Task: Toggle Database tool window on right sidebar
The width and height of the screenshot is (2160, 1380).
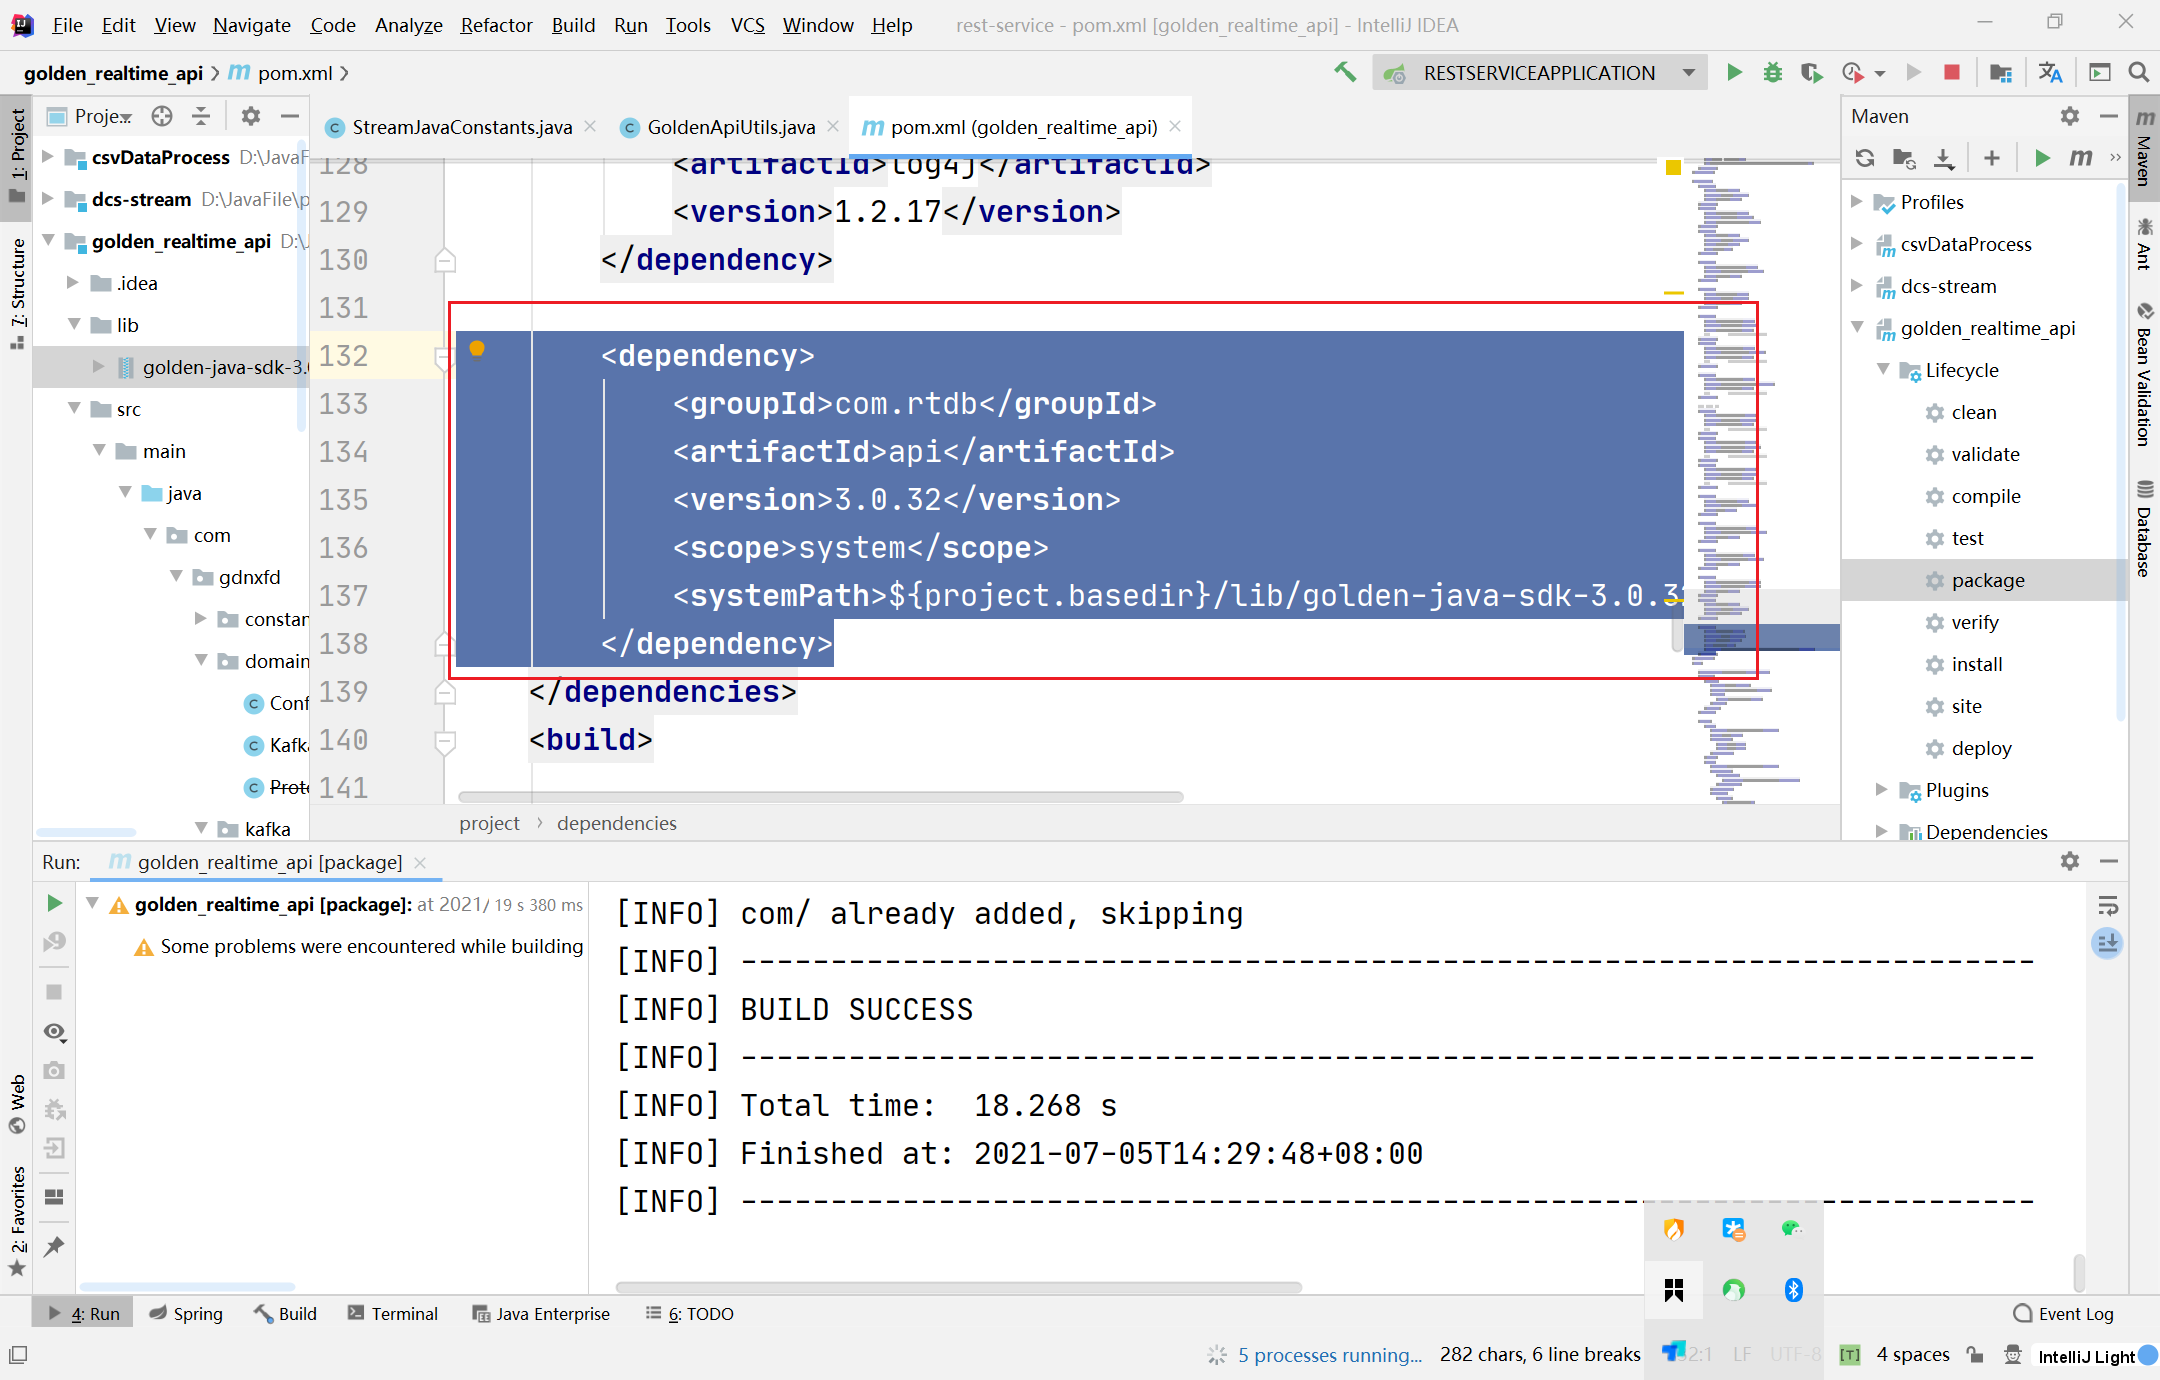Action: (2144, 530)
